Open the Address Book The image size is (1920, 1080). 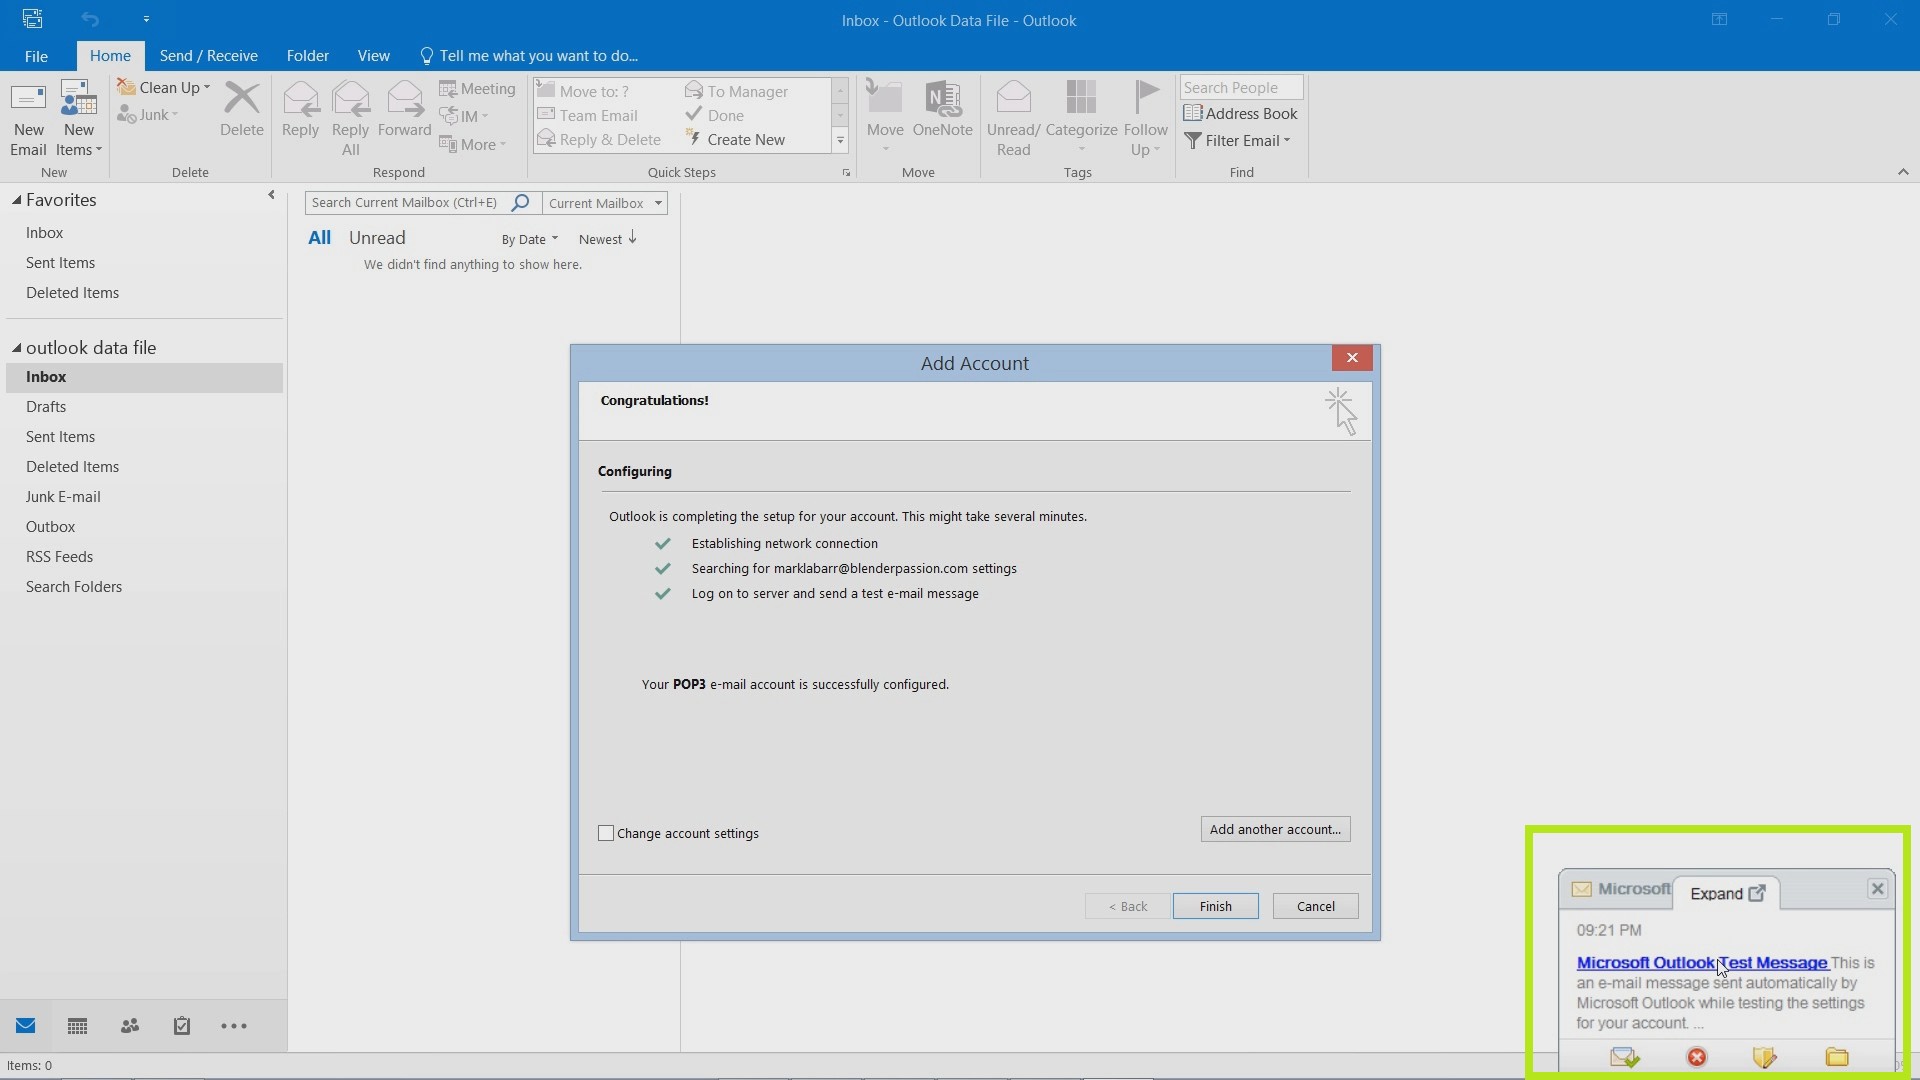pyautogui.click(x=1240, y=113)
